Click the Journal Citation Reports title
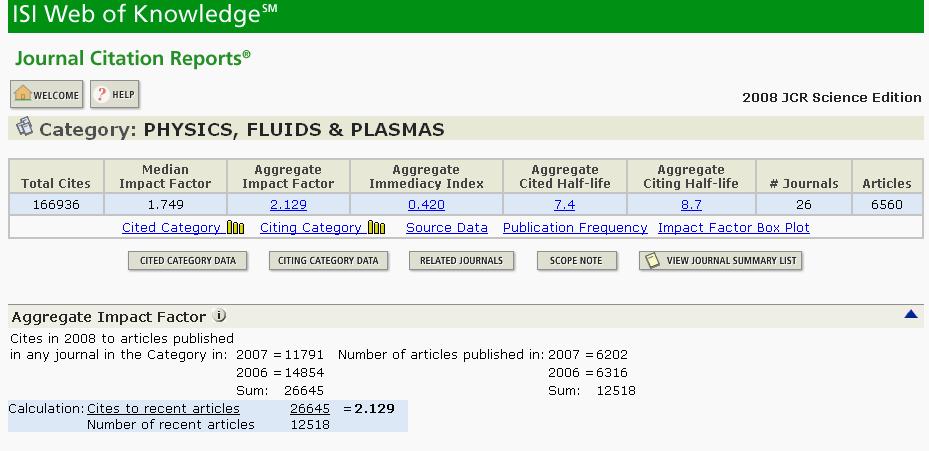This screenshot has height=451, width=929. pos(133,59)
